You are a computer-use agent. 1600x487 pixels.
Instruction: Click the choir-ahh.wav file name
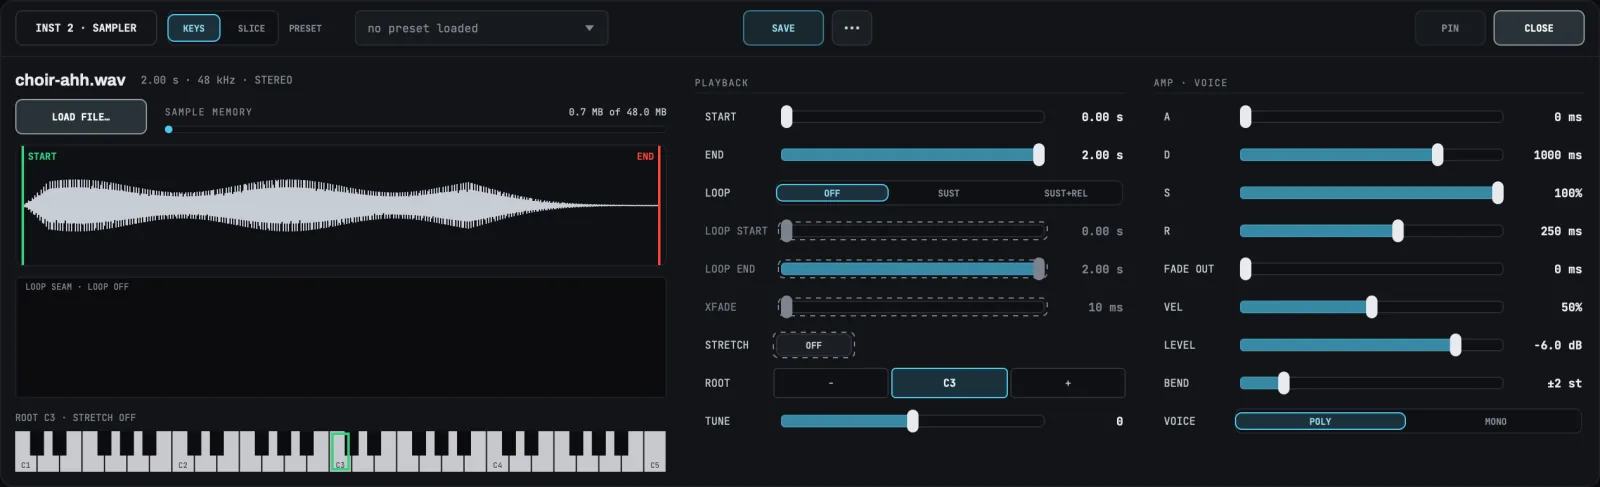coord(70,80)
